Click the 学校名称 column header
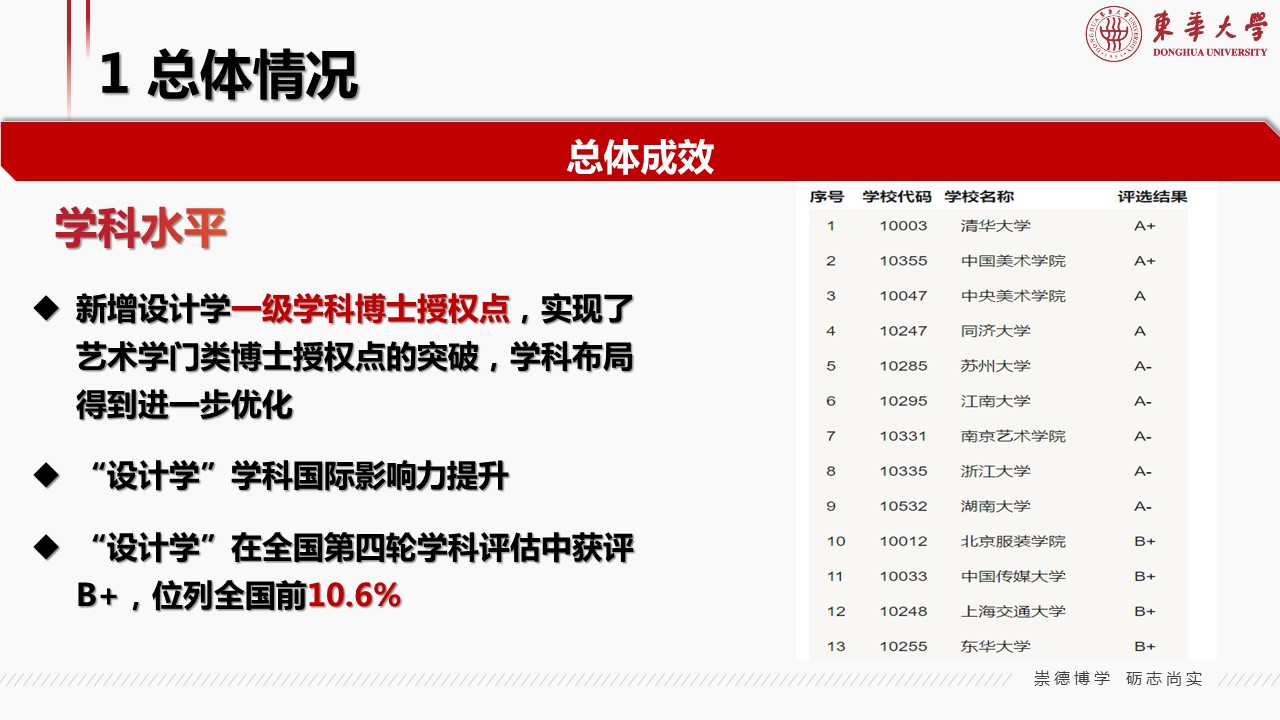Image resolution: width=1280 pixels, height=720 pixels. pyautogui.click(x=979, y=197)
